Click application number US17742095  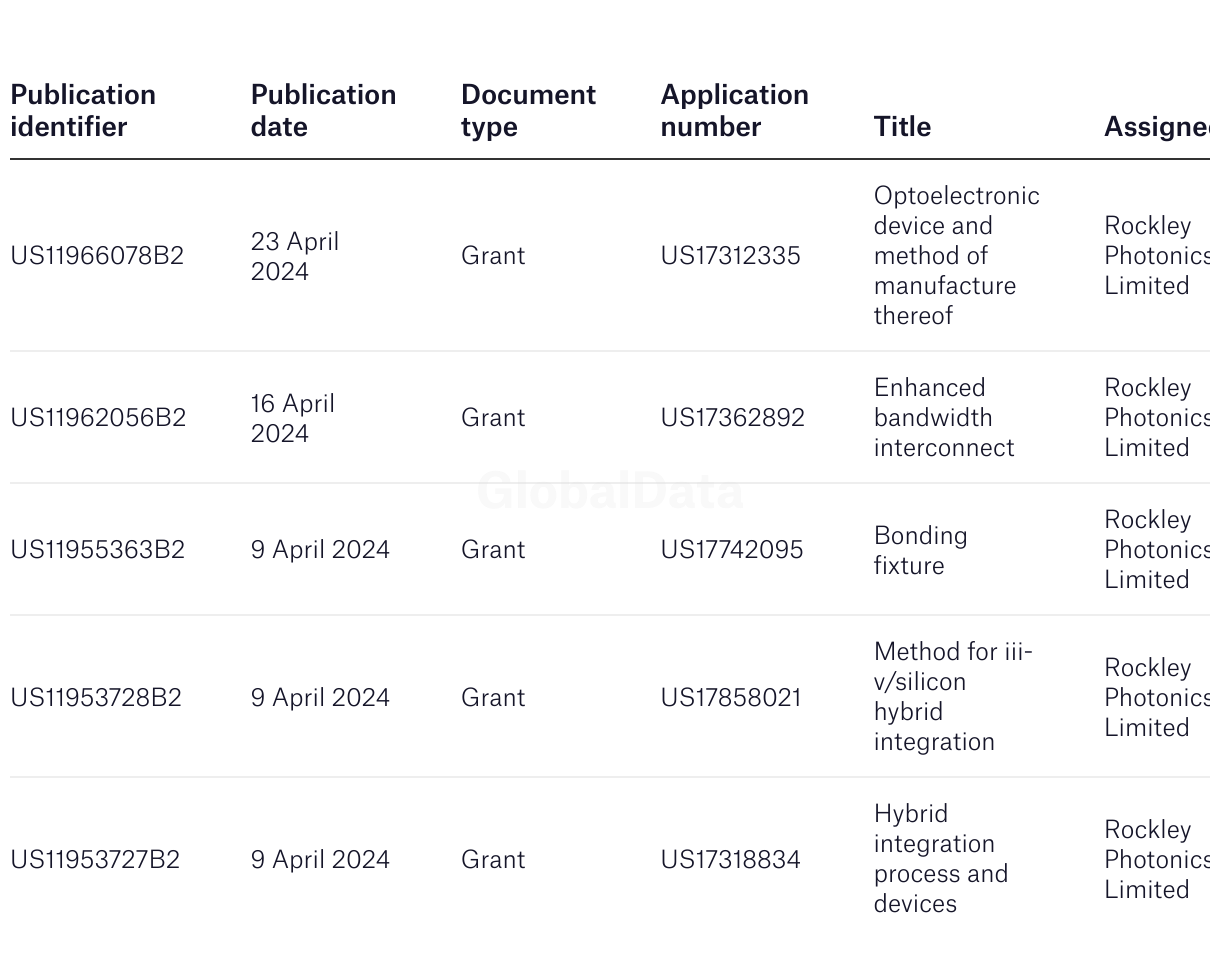coord(732,550)
